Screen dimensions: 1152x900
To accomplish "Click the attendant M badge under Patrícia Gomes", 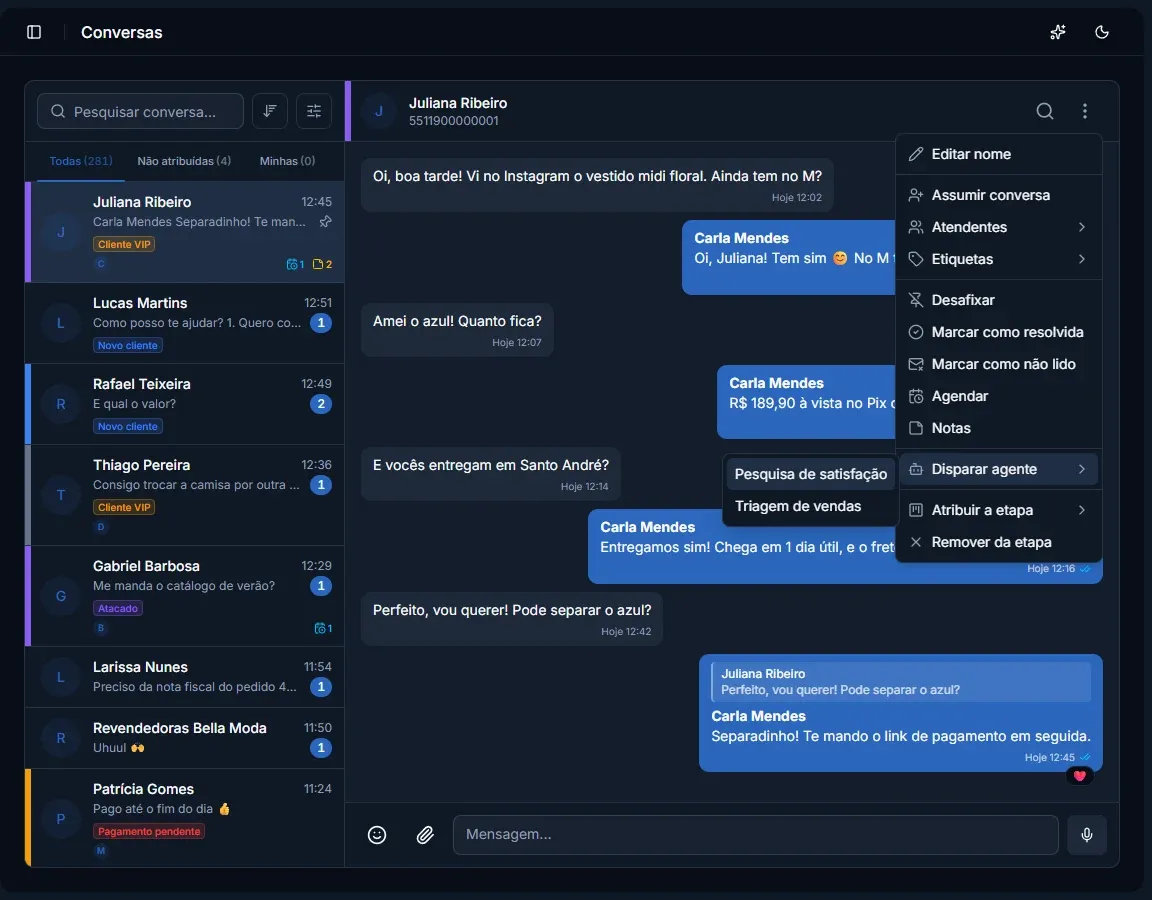I will (x=101, y=851).
